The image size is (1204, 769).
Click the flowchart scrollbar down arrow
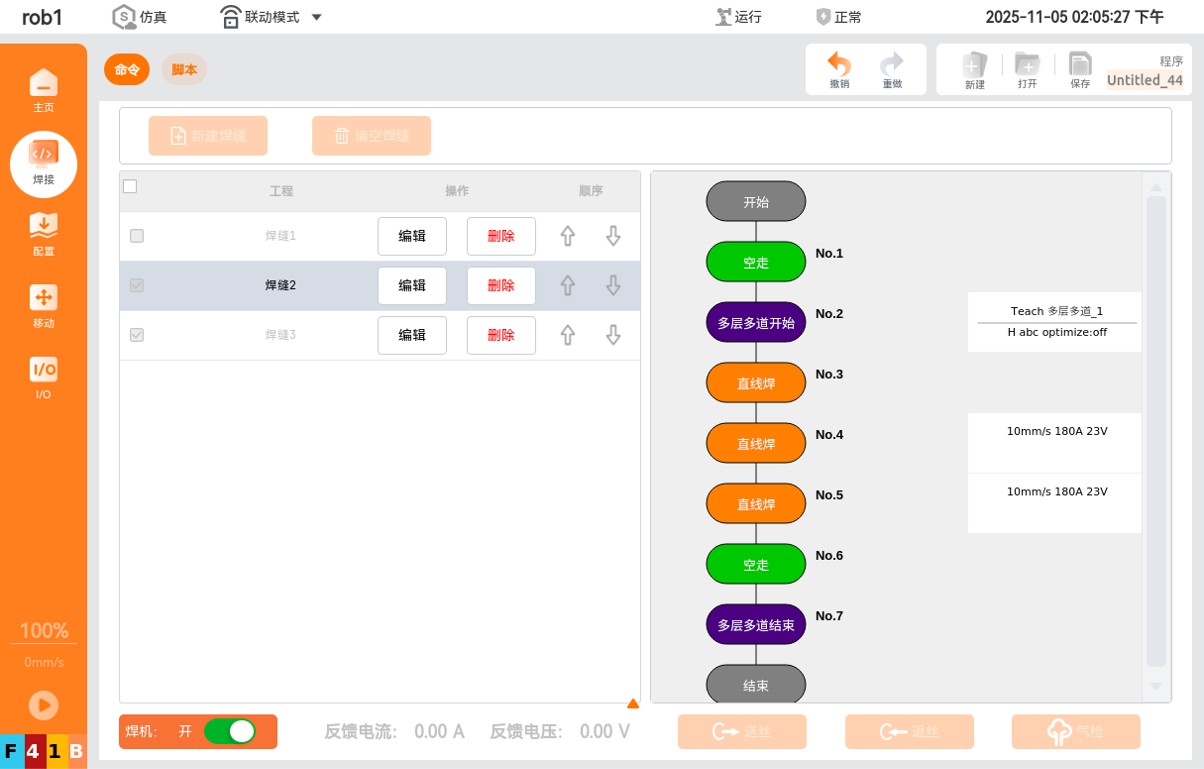(x=1156, y=686)
